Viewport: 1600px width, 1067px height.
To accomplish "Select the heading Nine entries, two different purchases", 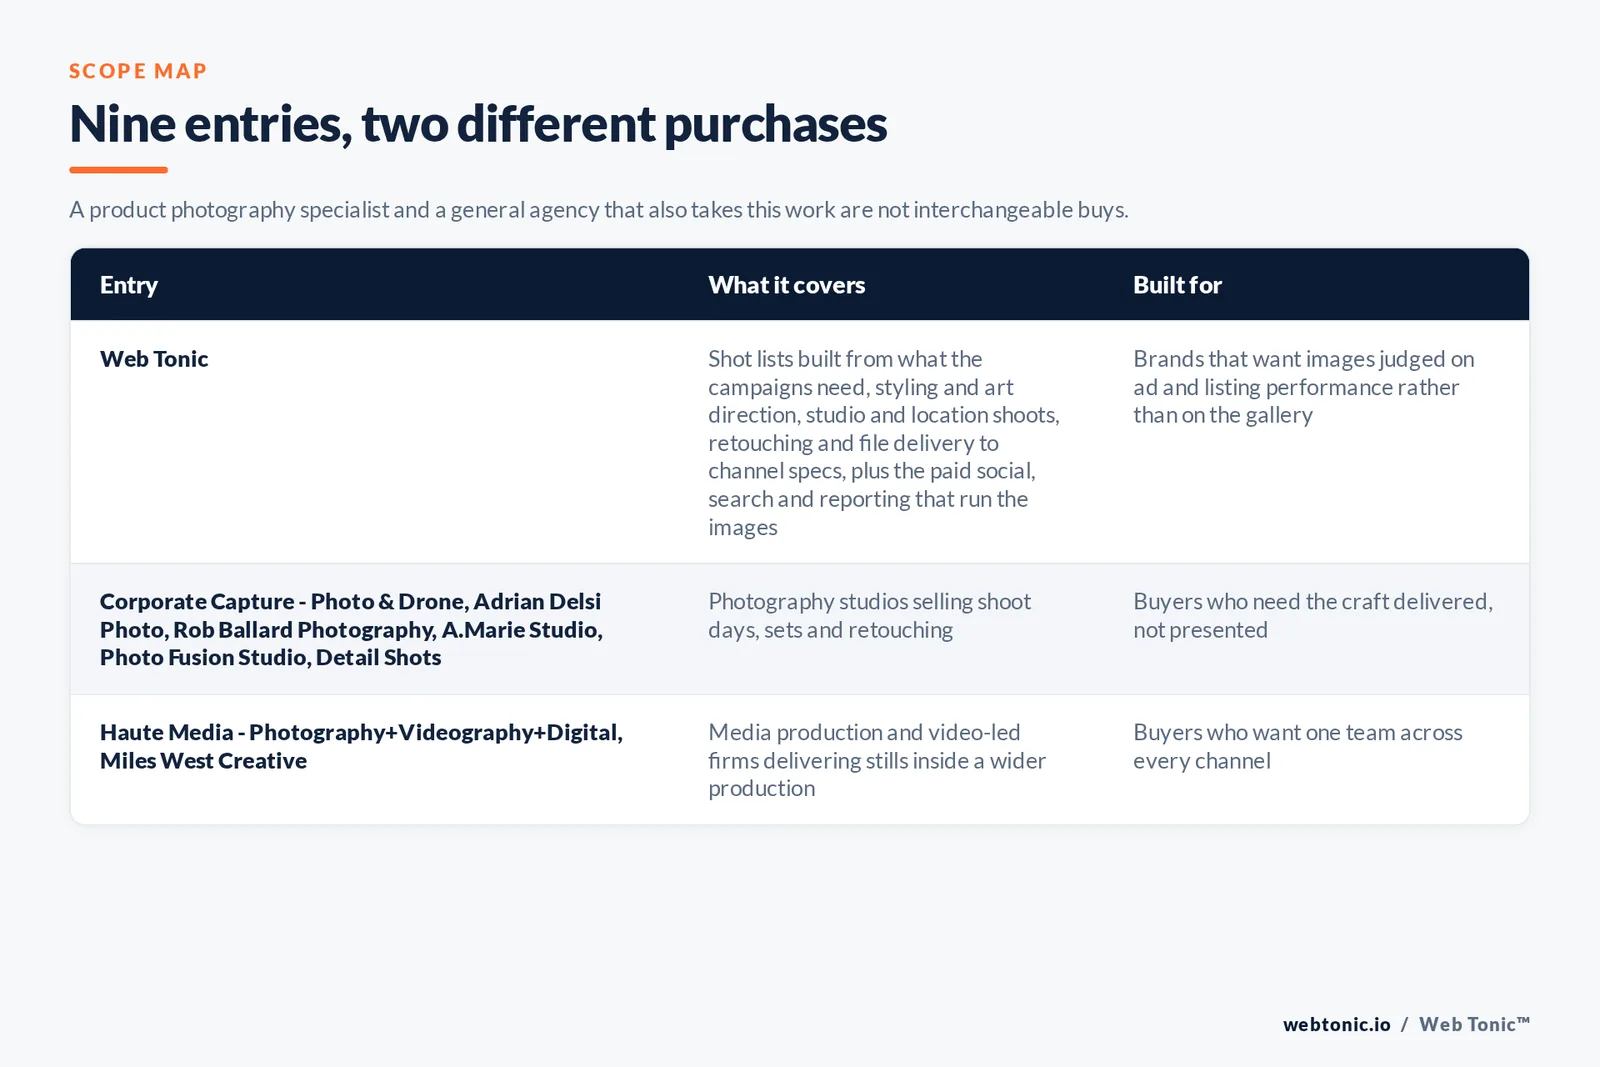I will [478, 125].
